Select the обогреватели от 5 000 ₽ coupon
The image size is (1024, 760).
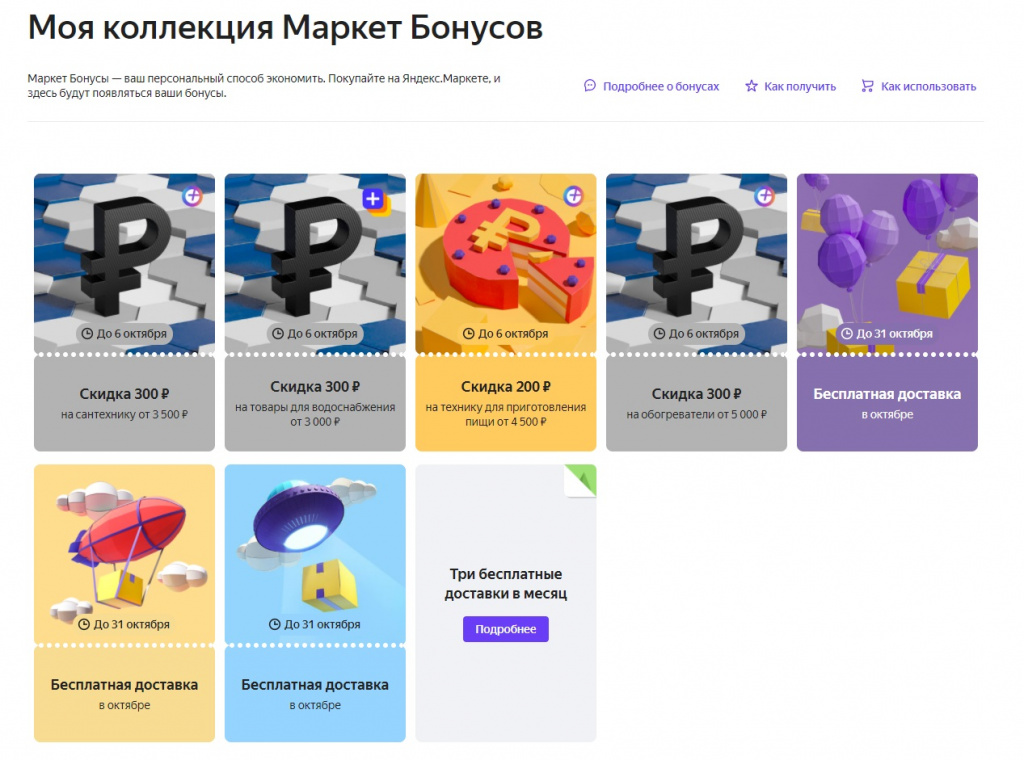pos(696,312)
